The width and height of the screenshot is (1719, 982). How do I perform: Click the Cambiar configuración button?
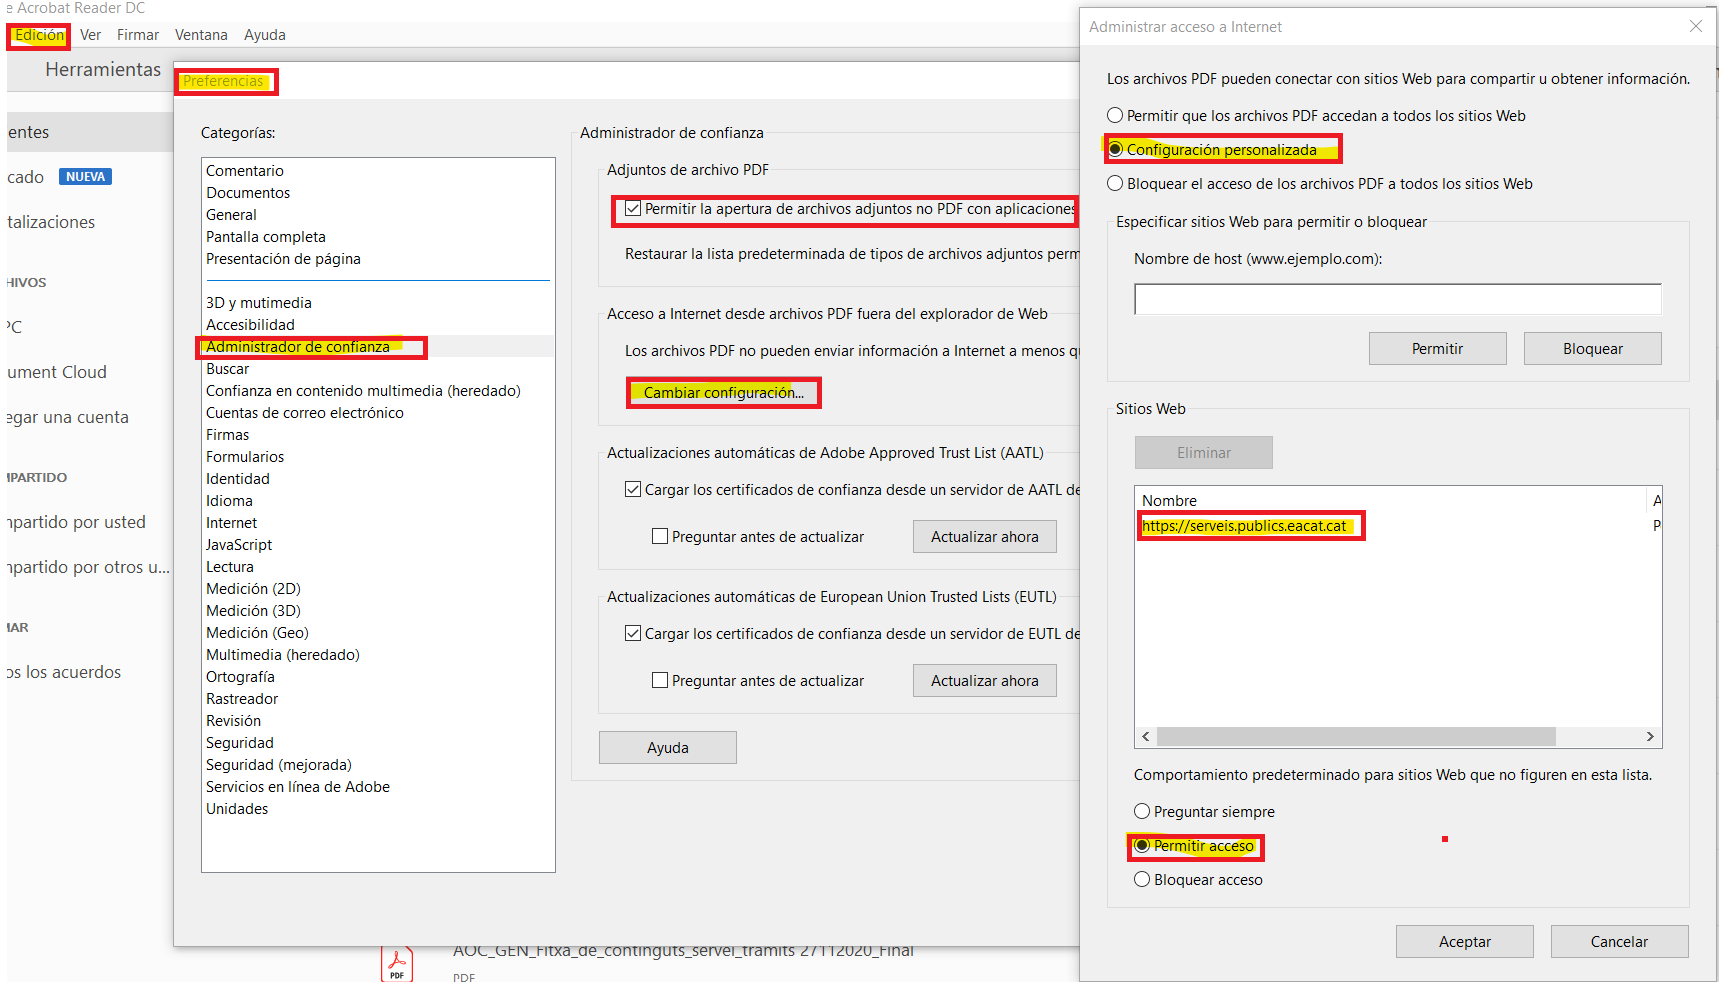tap(723, 393)
